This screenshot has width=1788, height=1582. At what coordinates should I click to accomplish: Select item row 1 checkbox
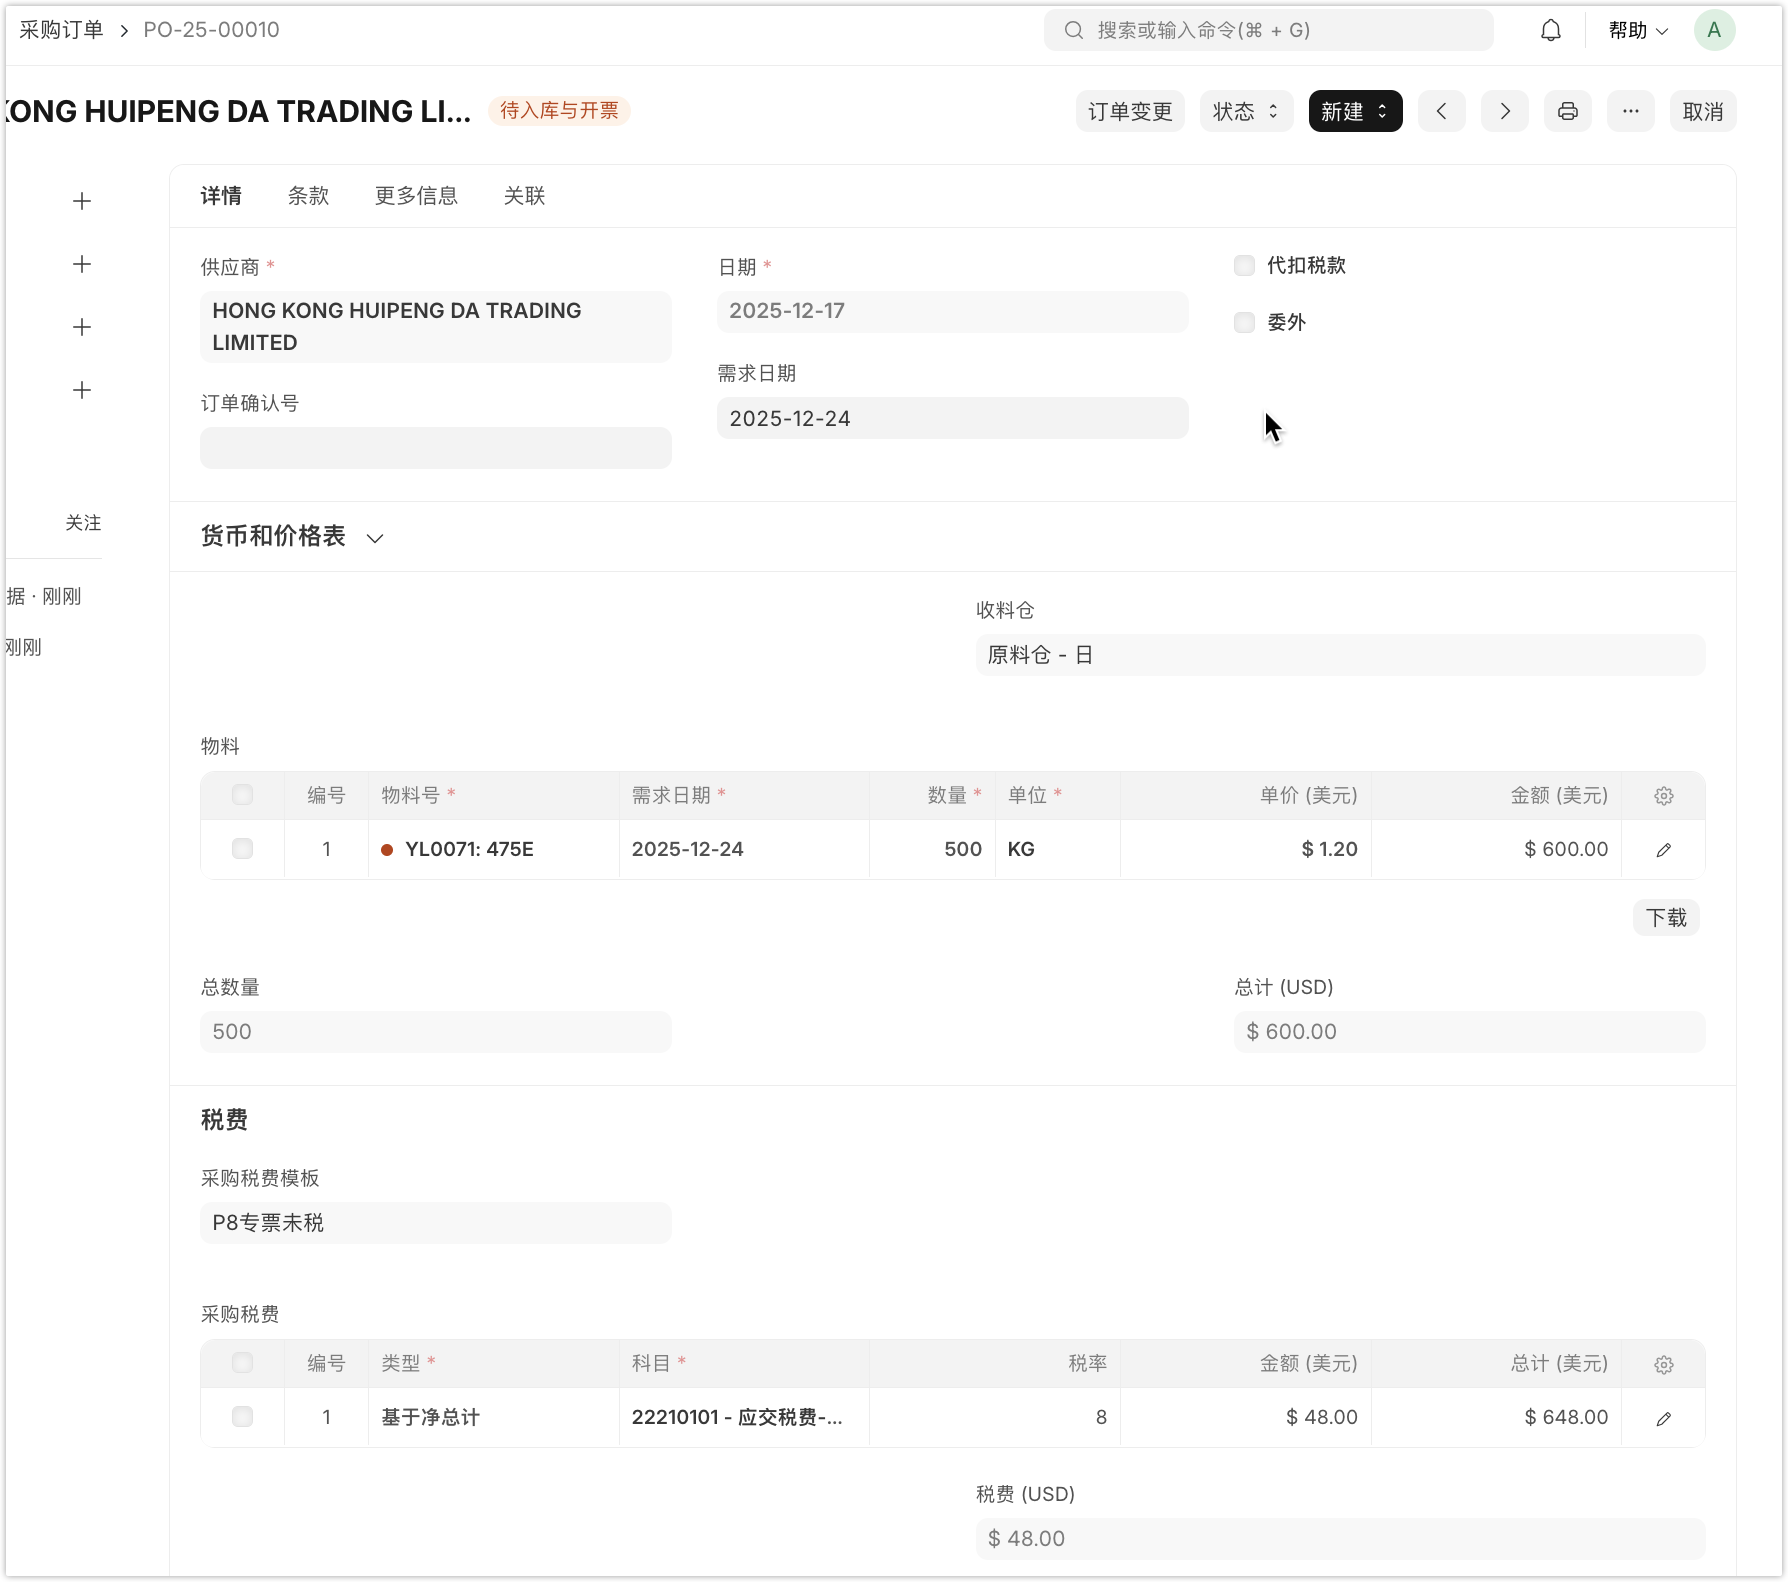click(x=242, y=849)
